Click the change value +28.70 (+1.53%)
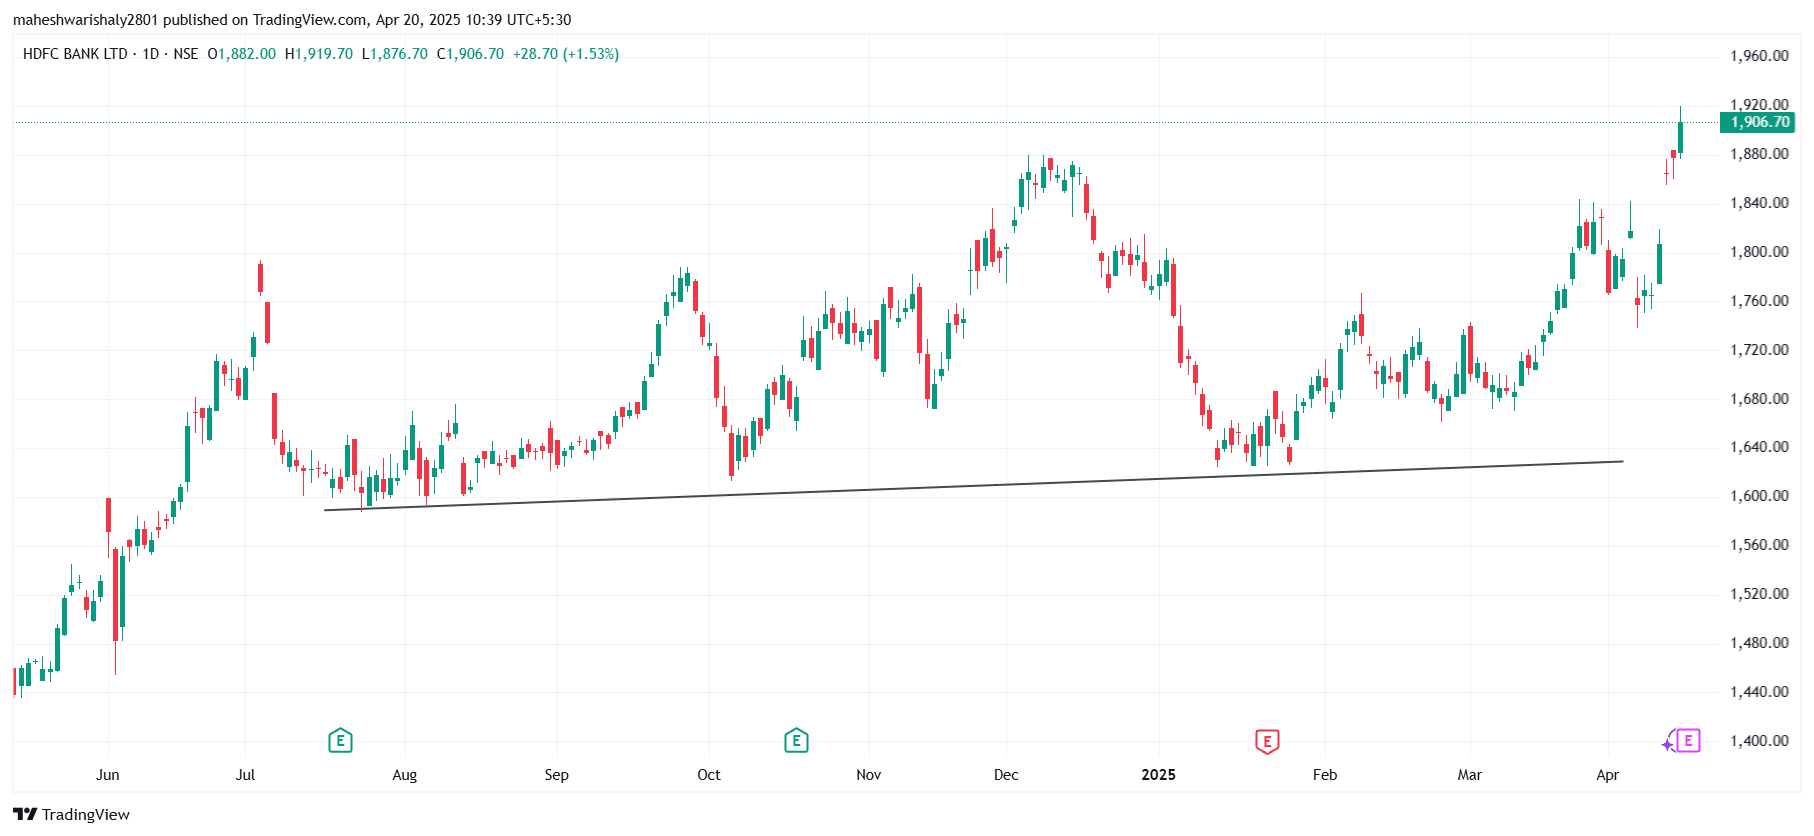 click(566, 54)
